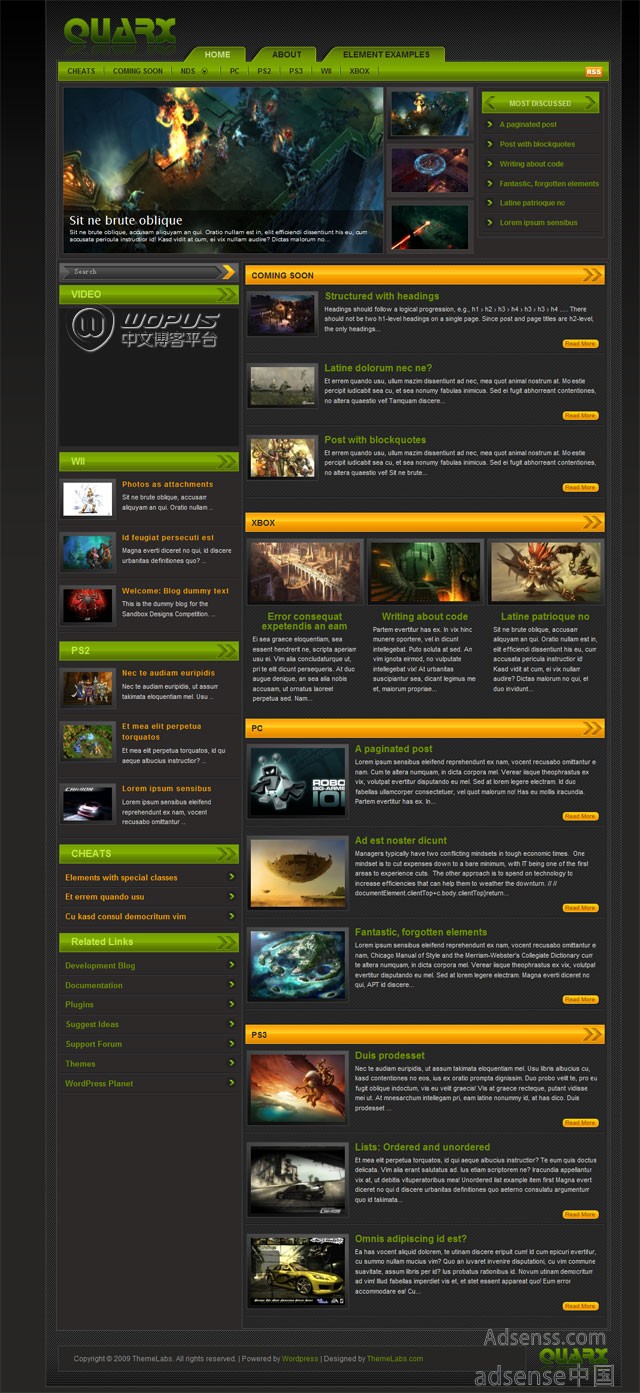This screenshot has height=1393, width=640.
Task: Select PS2 in the category bar
Action: (264, 71)
